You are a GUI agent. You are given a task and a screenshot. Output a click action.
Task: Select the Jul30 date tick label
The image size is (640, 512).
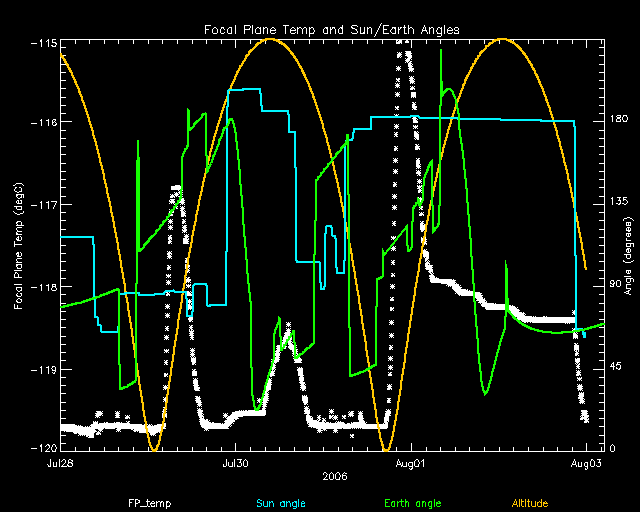click(235, 464)
